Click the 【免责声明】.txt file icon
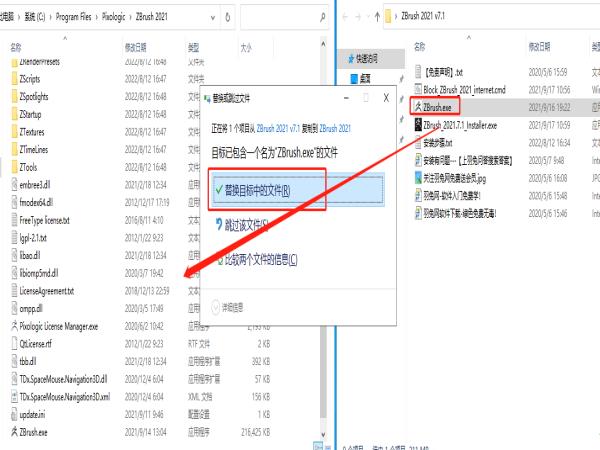 pos(418,72)
